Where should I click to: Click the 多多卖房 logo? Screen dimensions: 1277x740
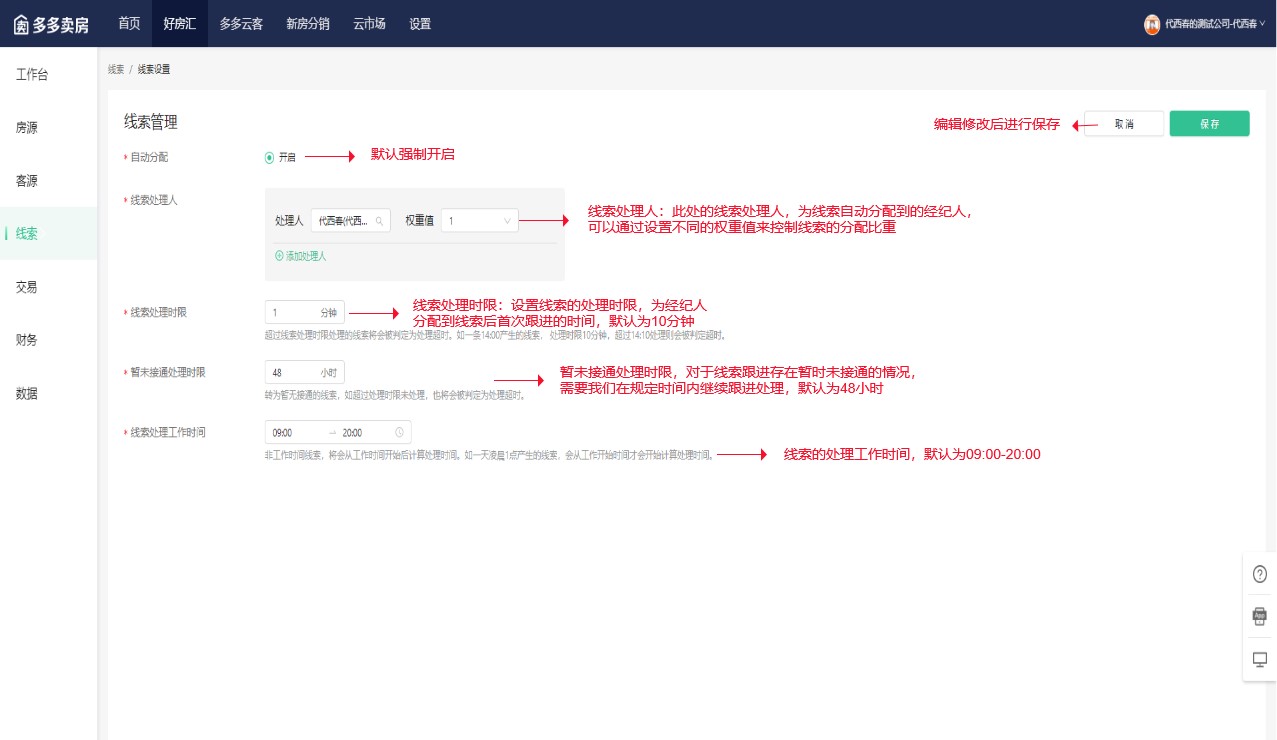point(50,24)
